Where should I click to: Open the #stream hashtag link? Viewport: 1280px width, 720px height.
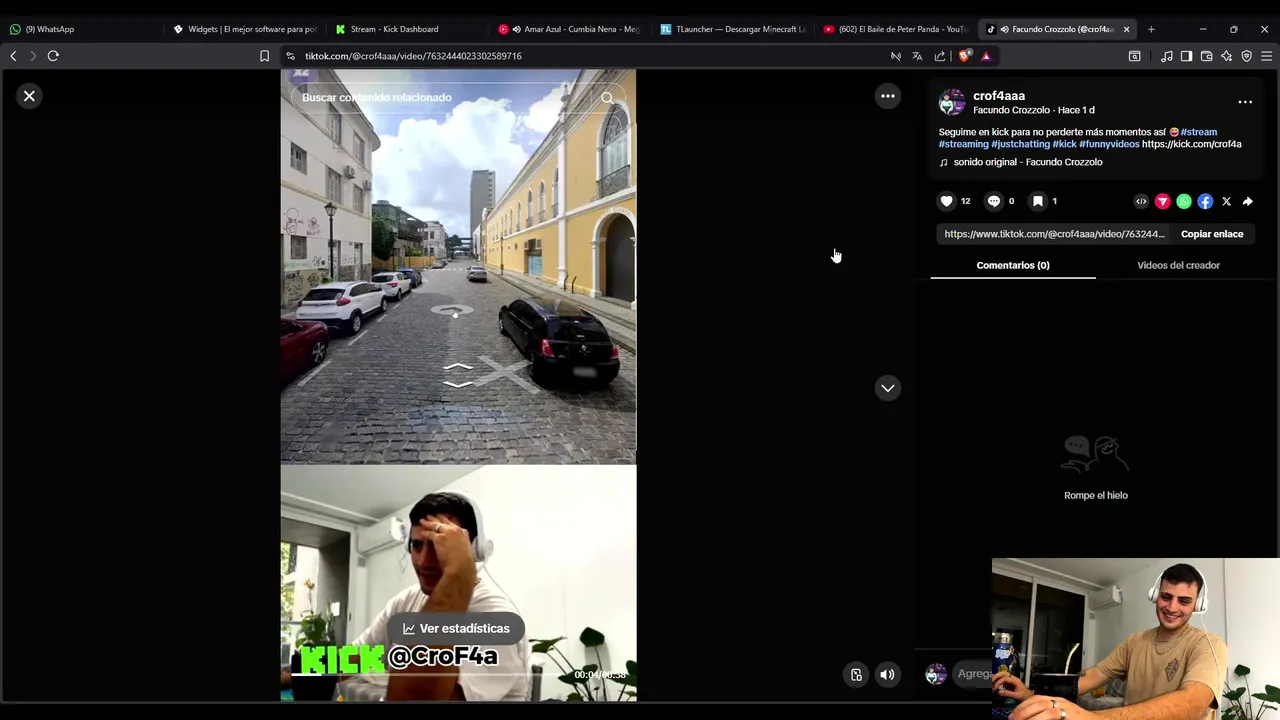click(1199, 132)
